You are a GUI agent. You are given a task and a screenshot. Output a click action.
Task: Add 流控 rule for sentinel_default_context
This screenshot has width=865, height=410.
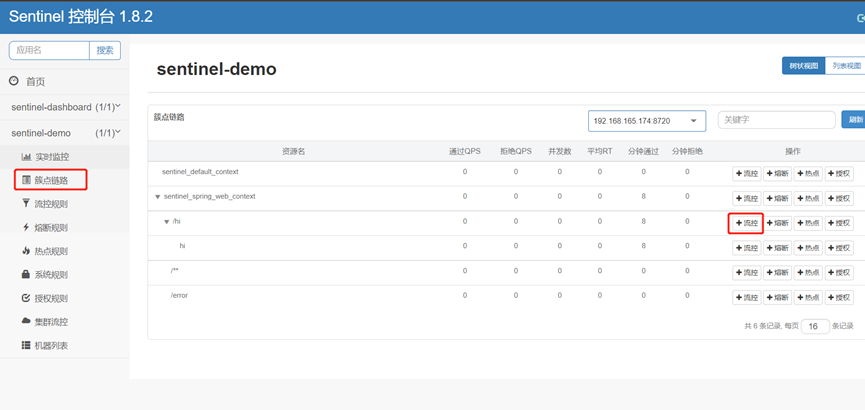click(747, 174)
